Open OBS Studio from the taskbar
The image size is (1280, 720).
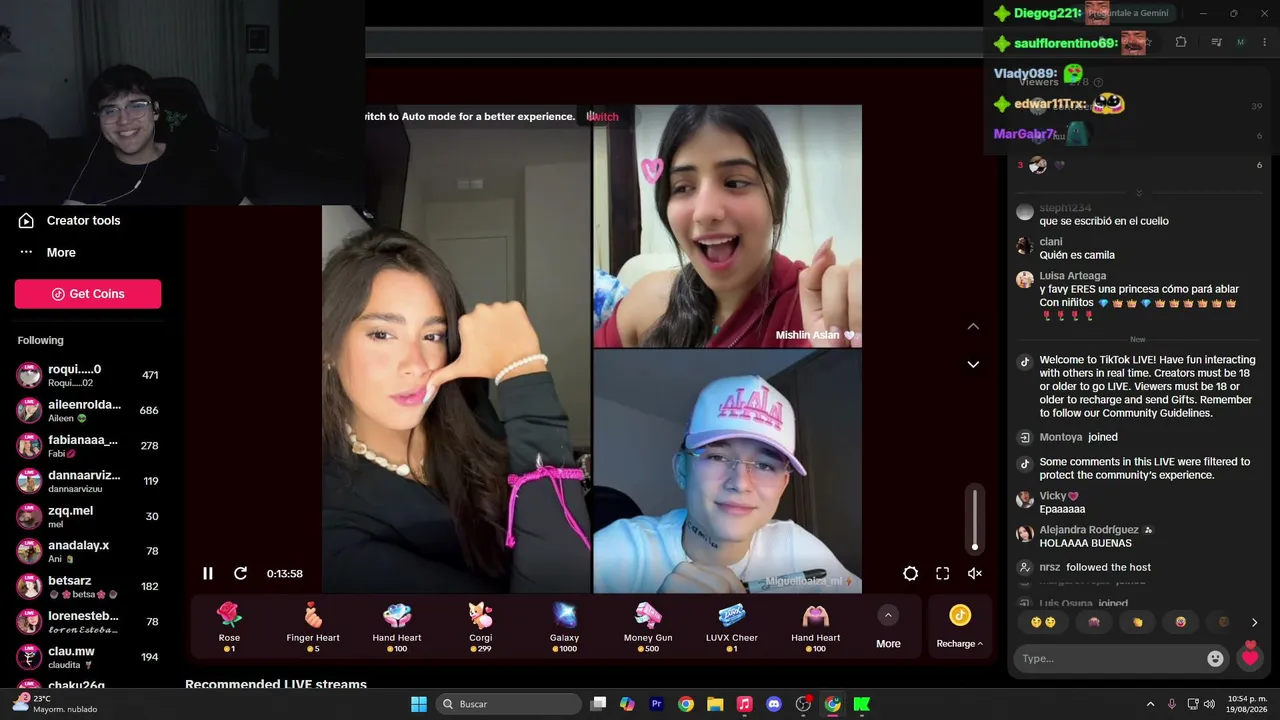(803, 704)
